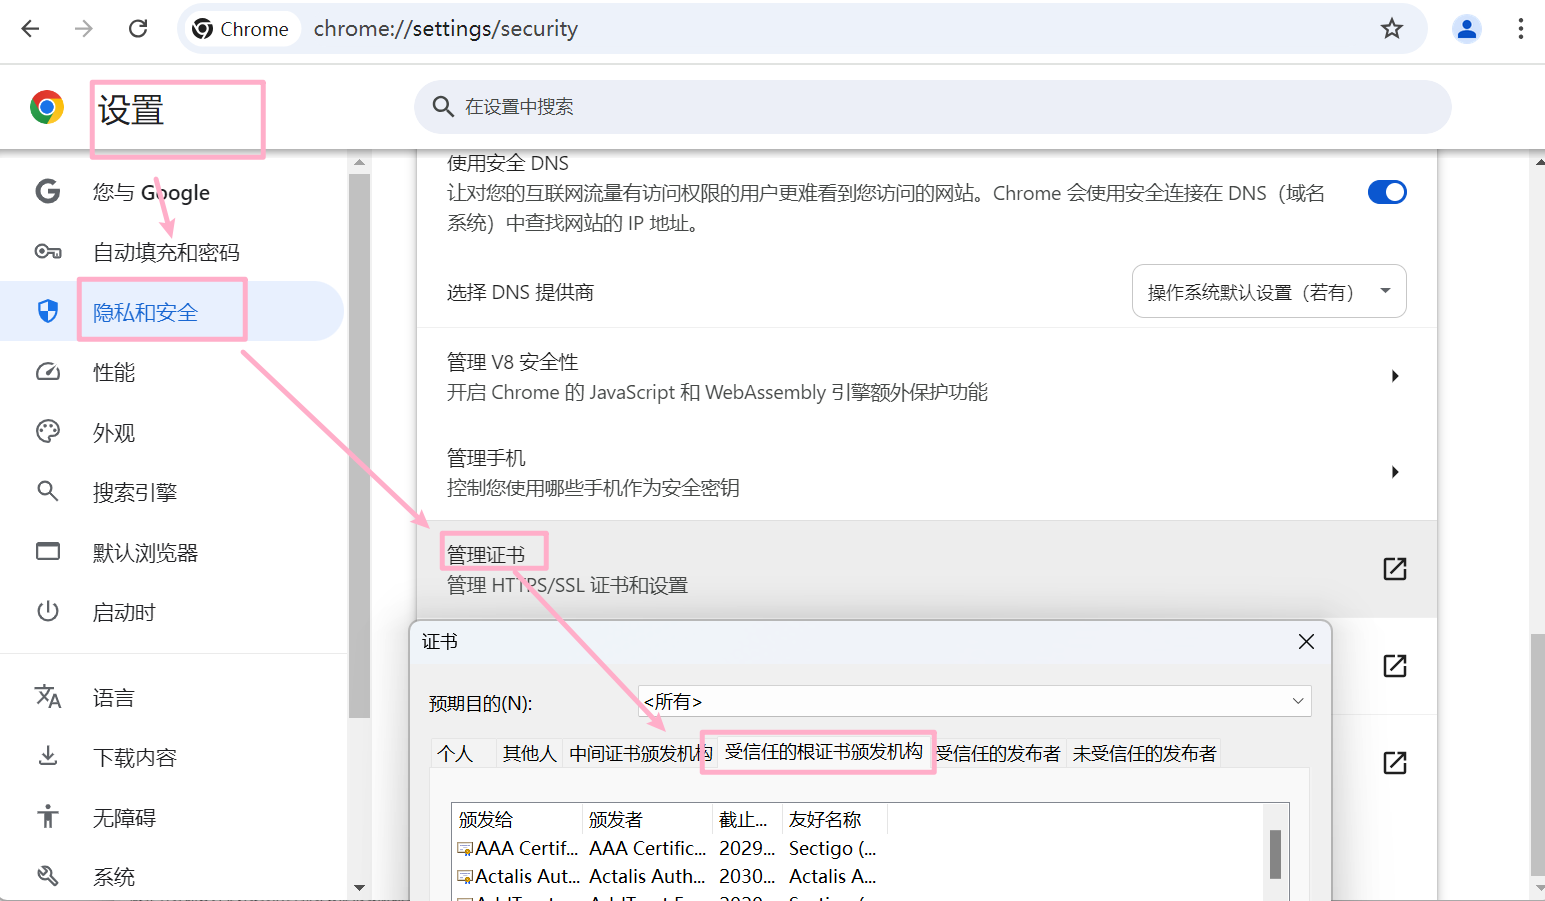Open 隐私和安全 settings section
The height and width of the screenshot is (901, 1545).
coord(172,312)
